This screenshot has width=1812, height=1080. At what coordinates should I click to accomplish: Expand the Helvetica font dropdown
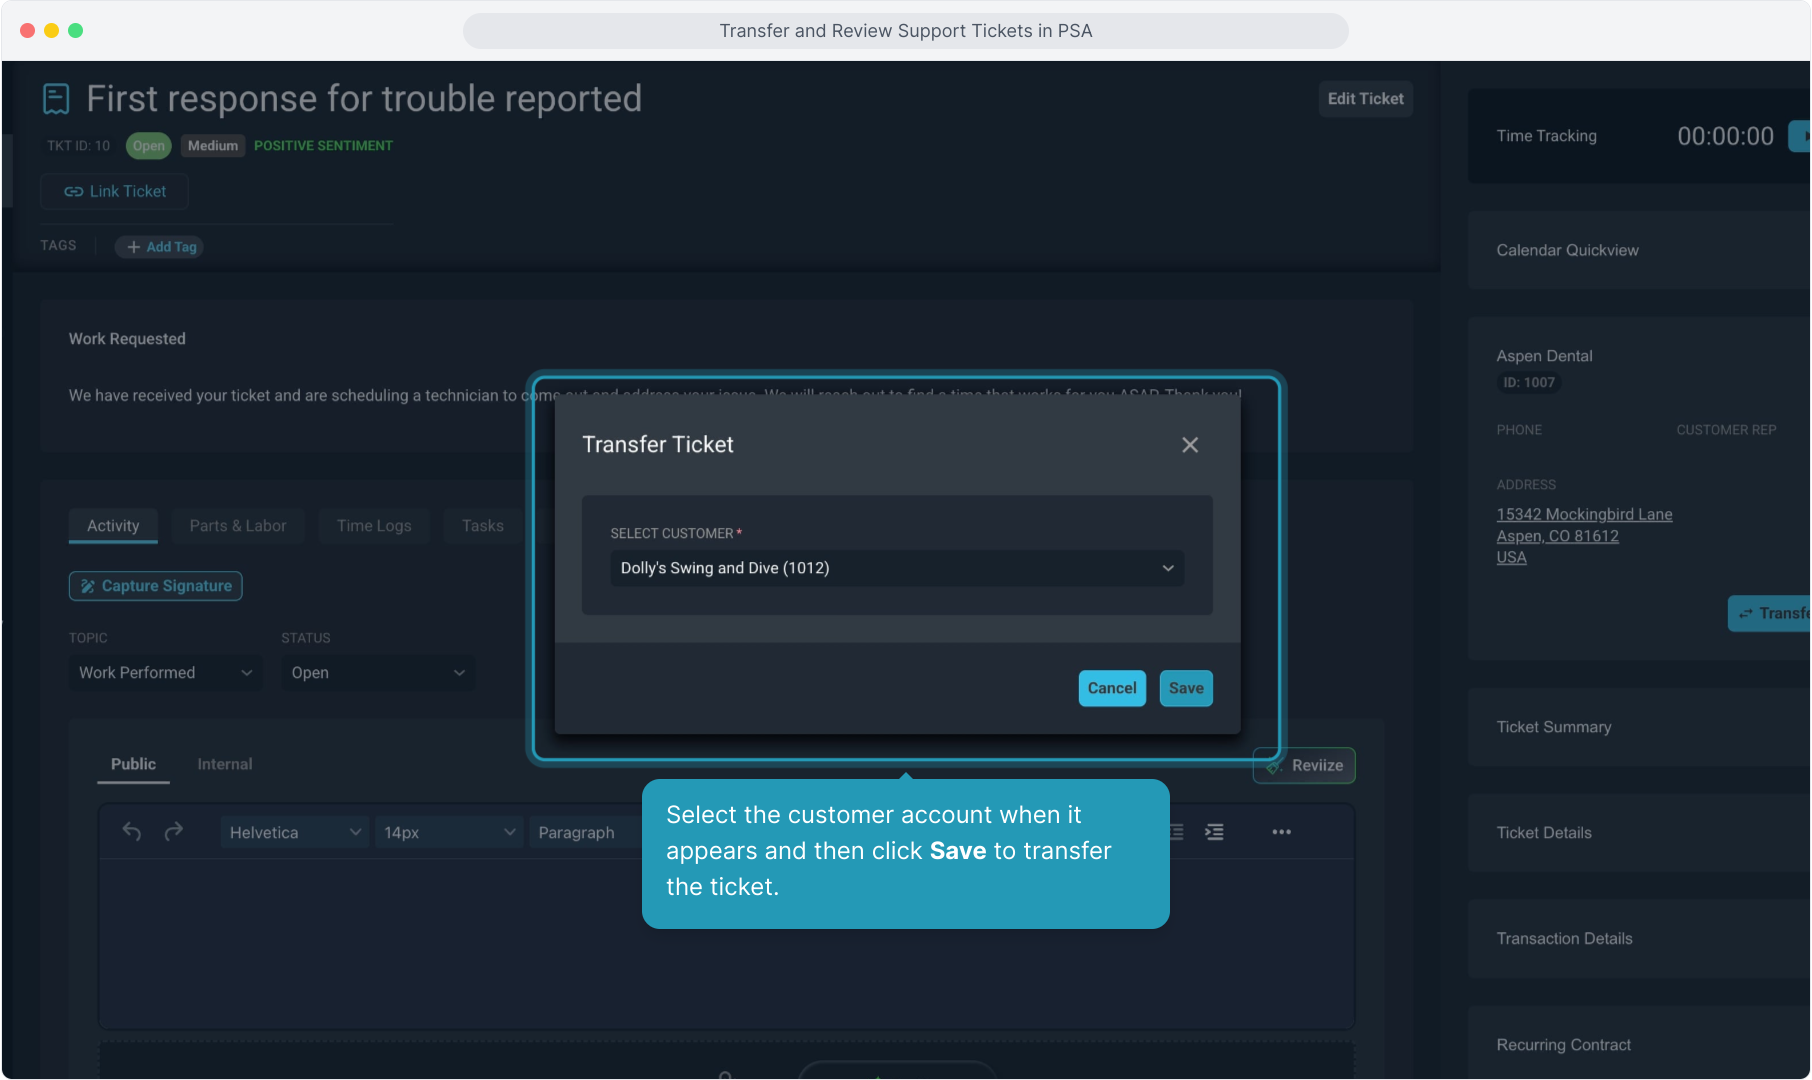point(294,832)
